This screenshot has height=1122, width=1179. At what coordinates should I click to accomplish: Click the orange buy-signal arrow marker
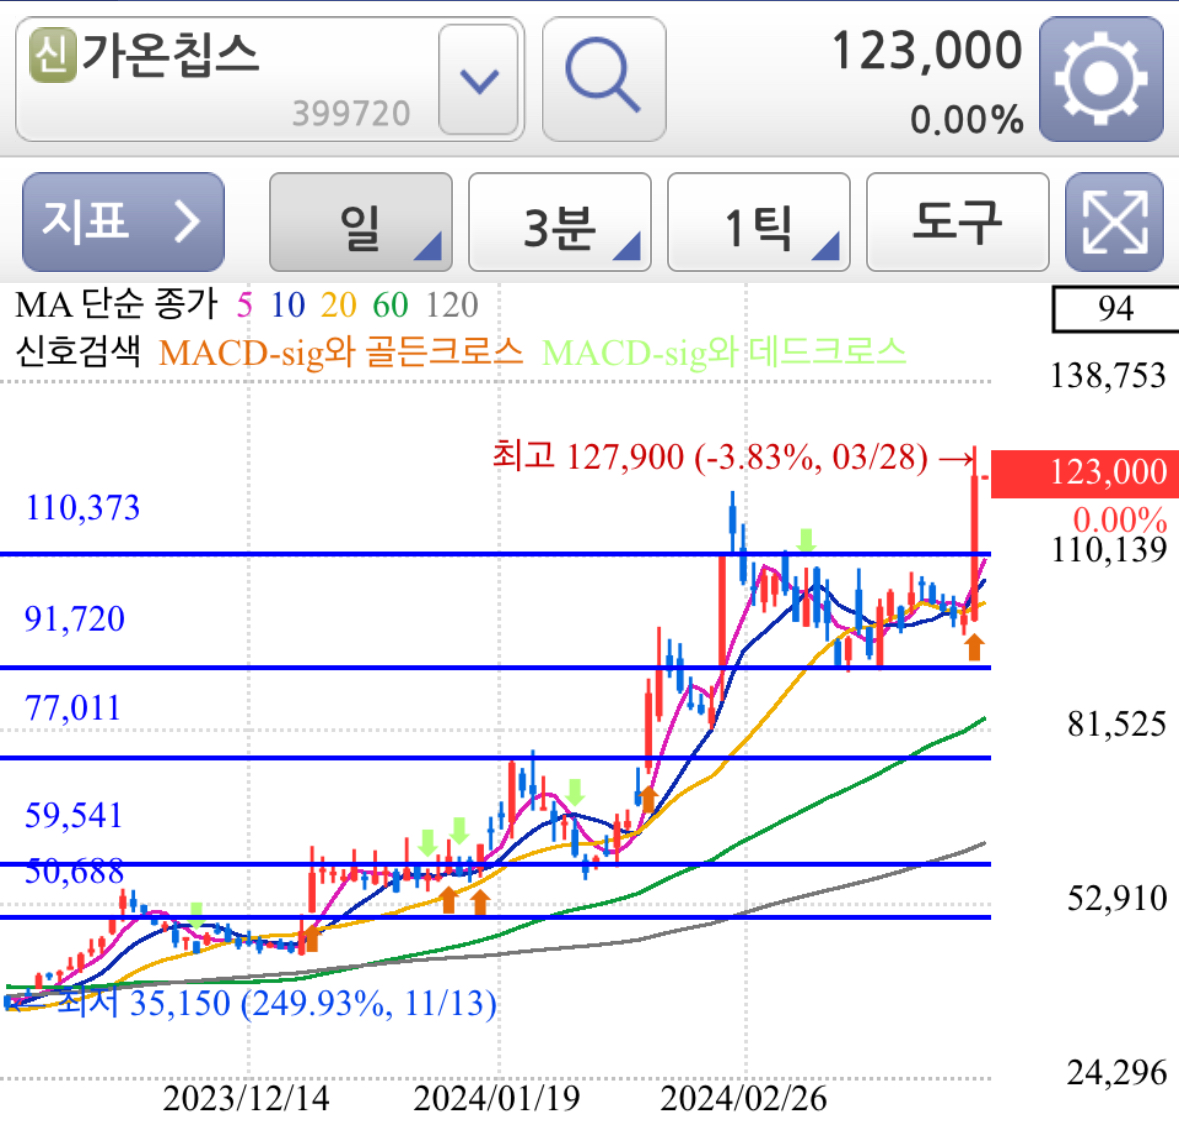pos(972,648)
